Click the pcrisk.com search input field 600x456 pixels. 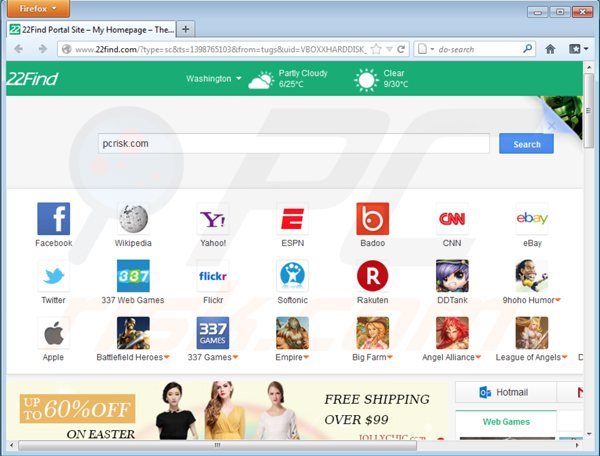293,143
